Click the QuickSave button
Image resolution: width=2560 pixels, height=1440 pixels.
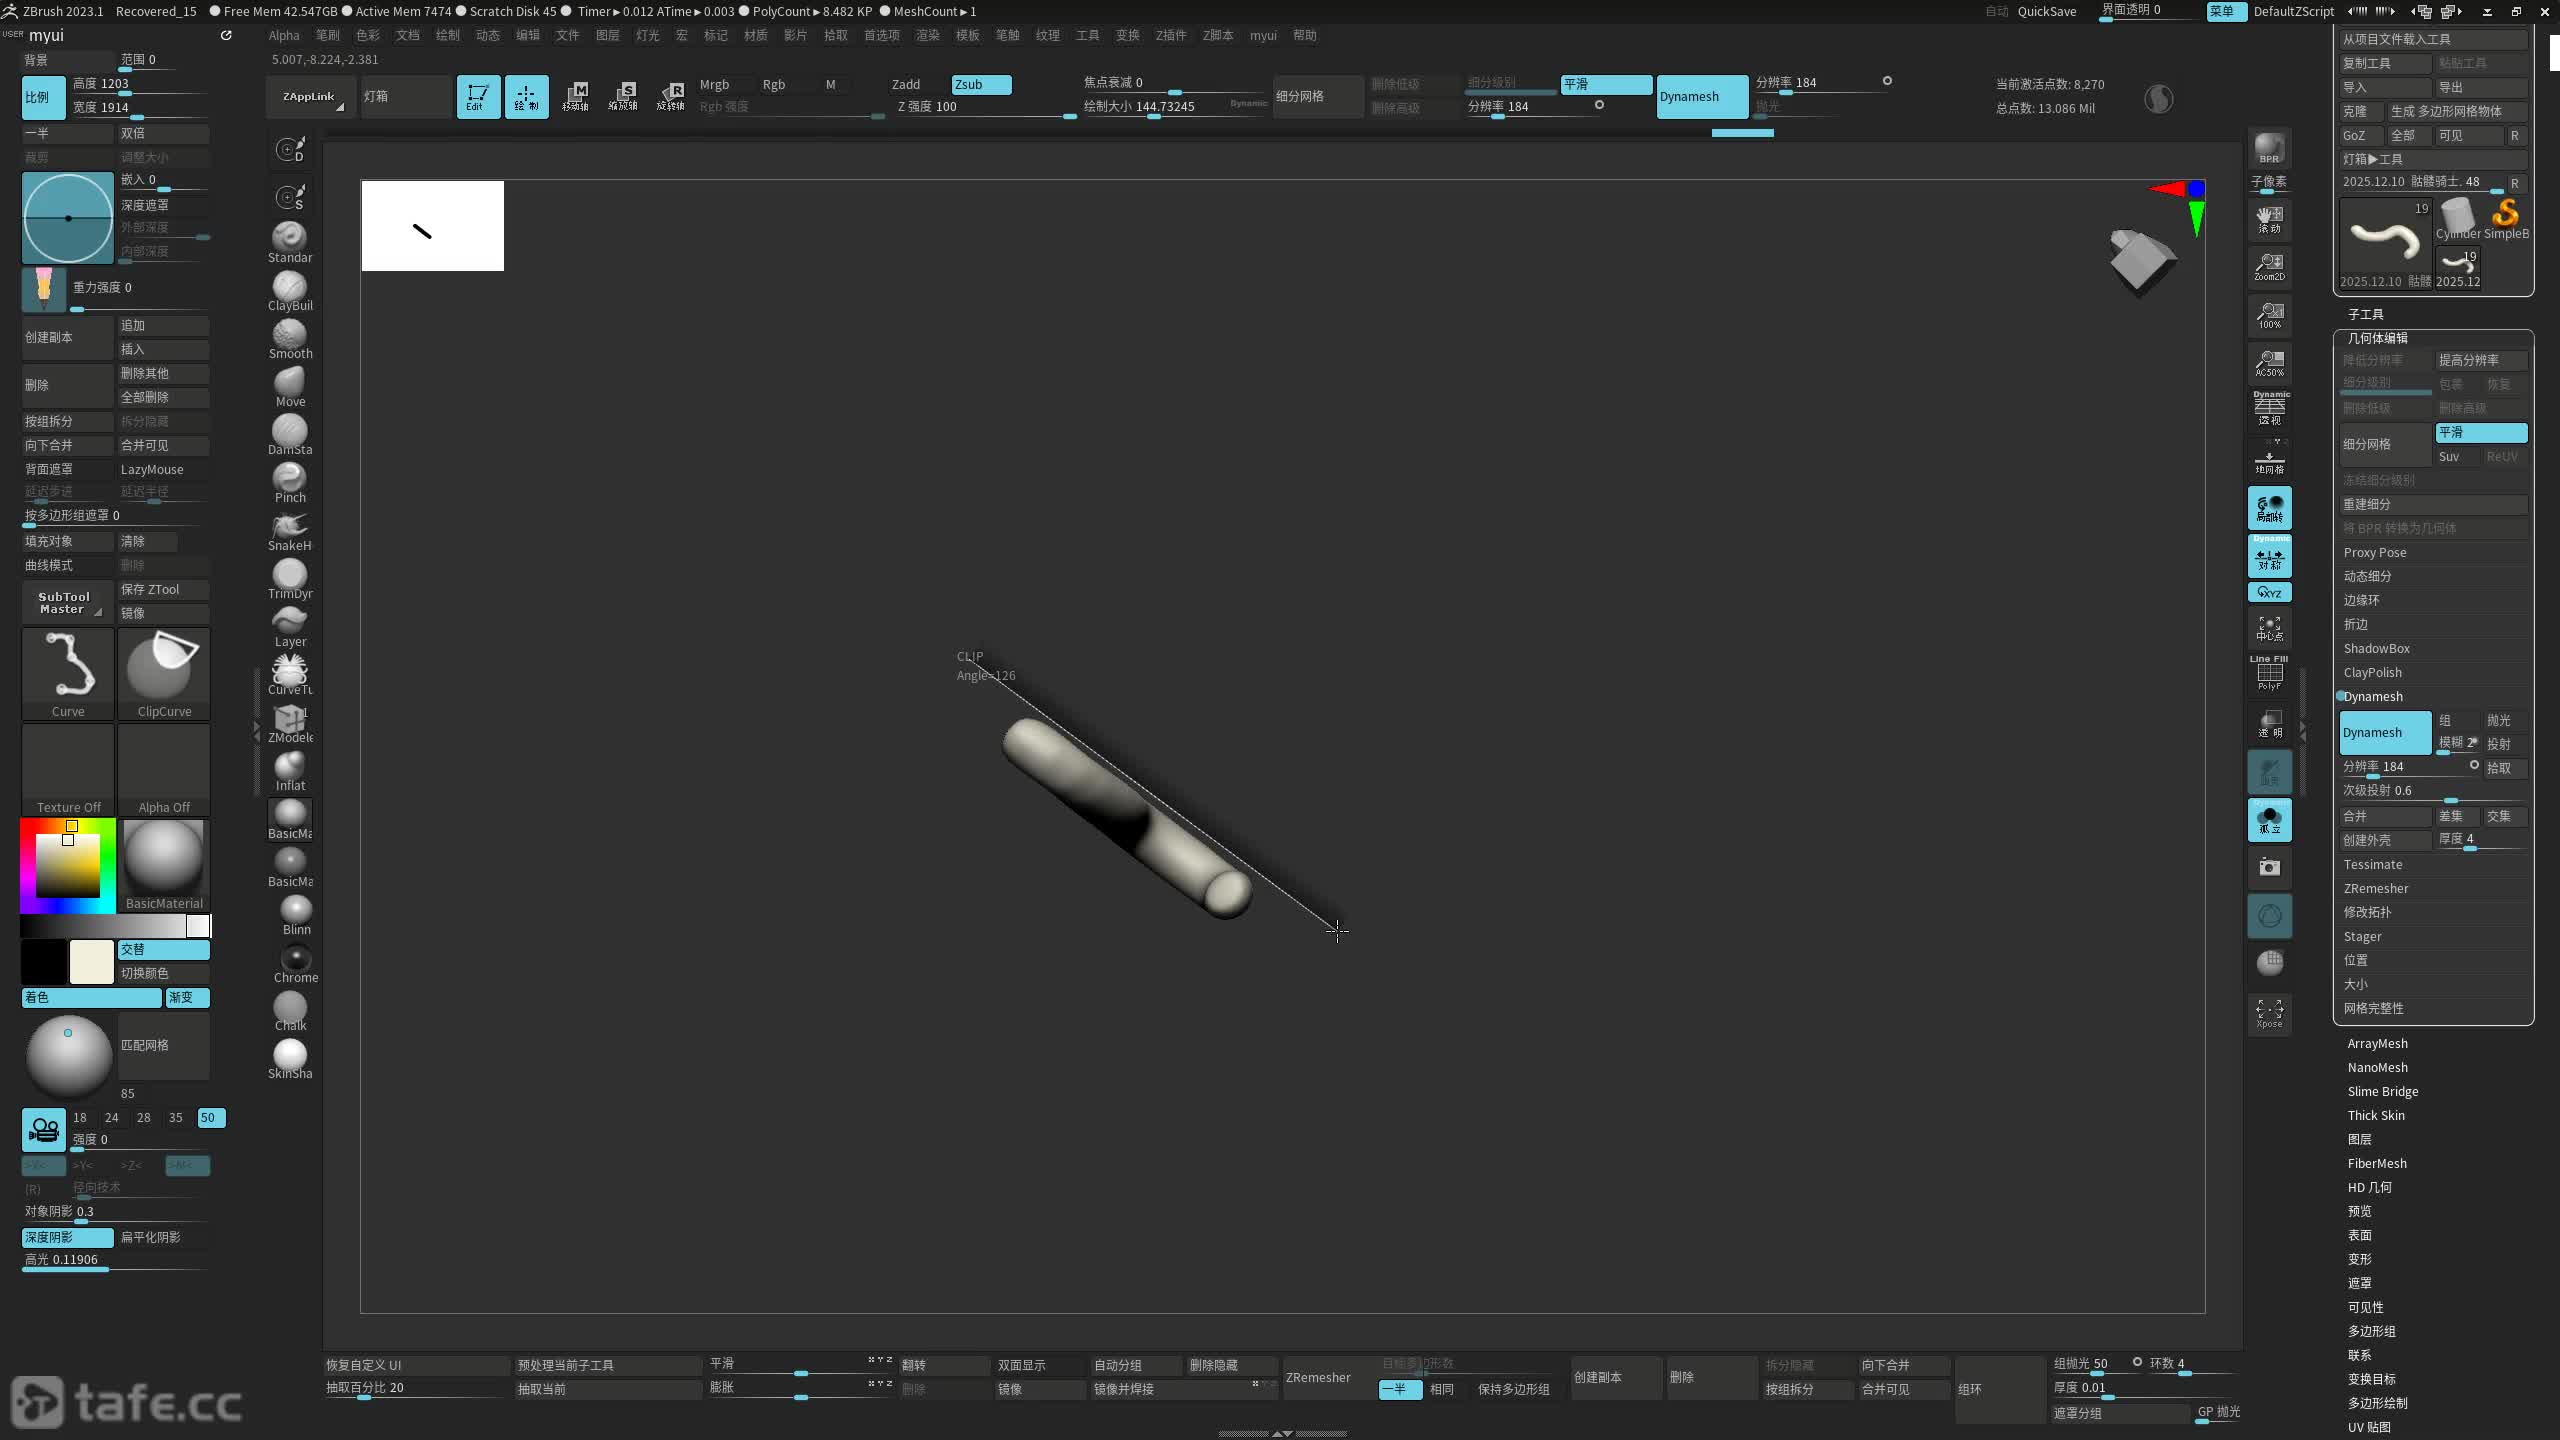pos(2046,11)
